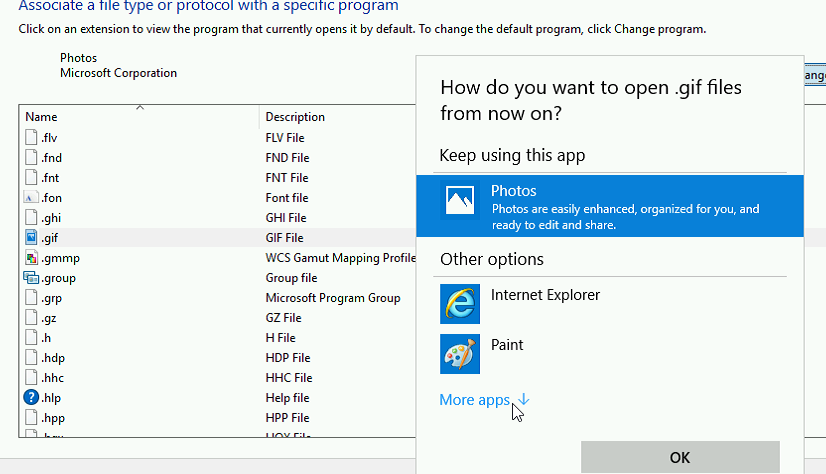826x474 pixels.
Task: Click the 'HHC File' description
Action: point(289,378)
